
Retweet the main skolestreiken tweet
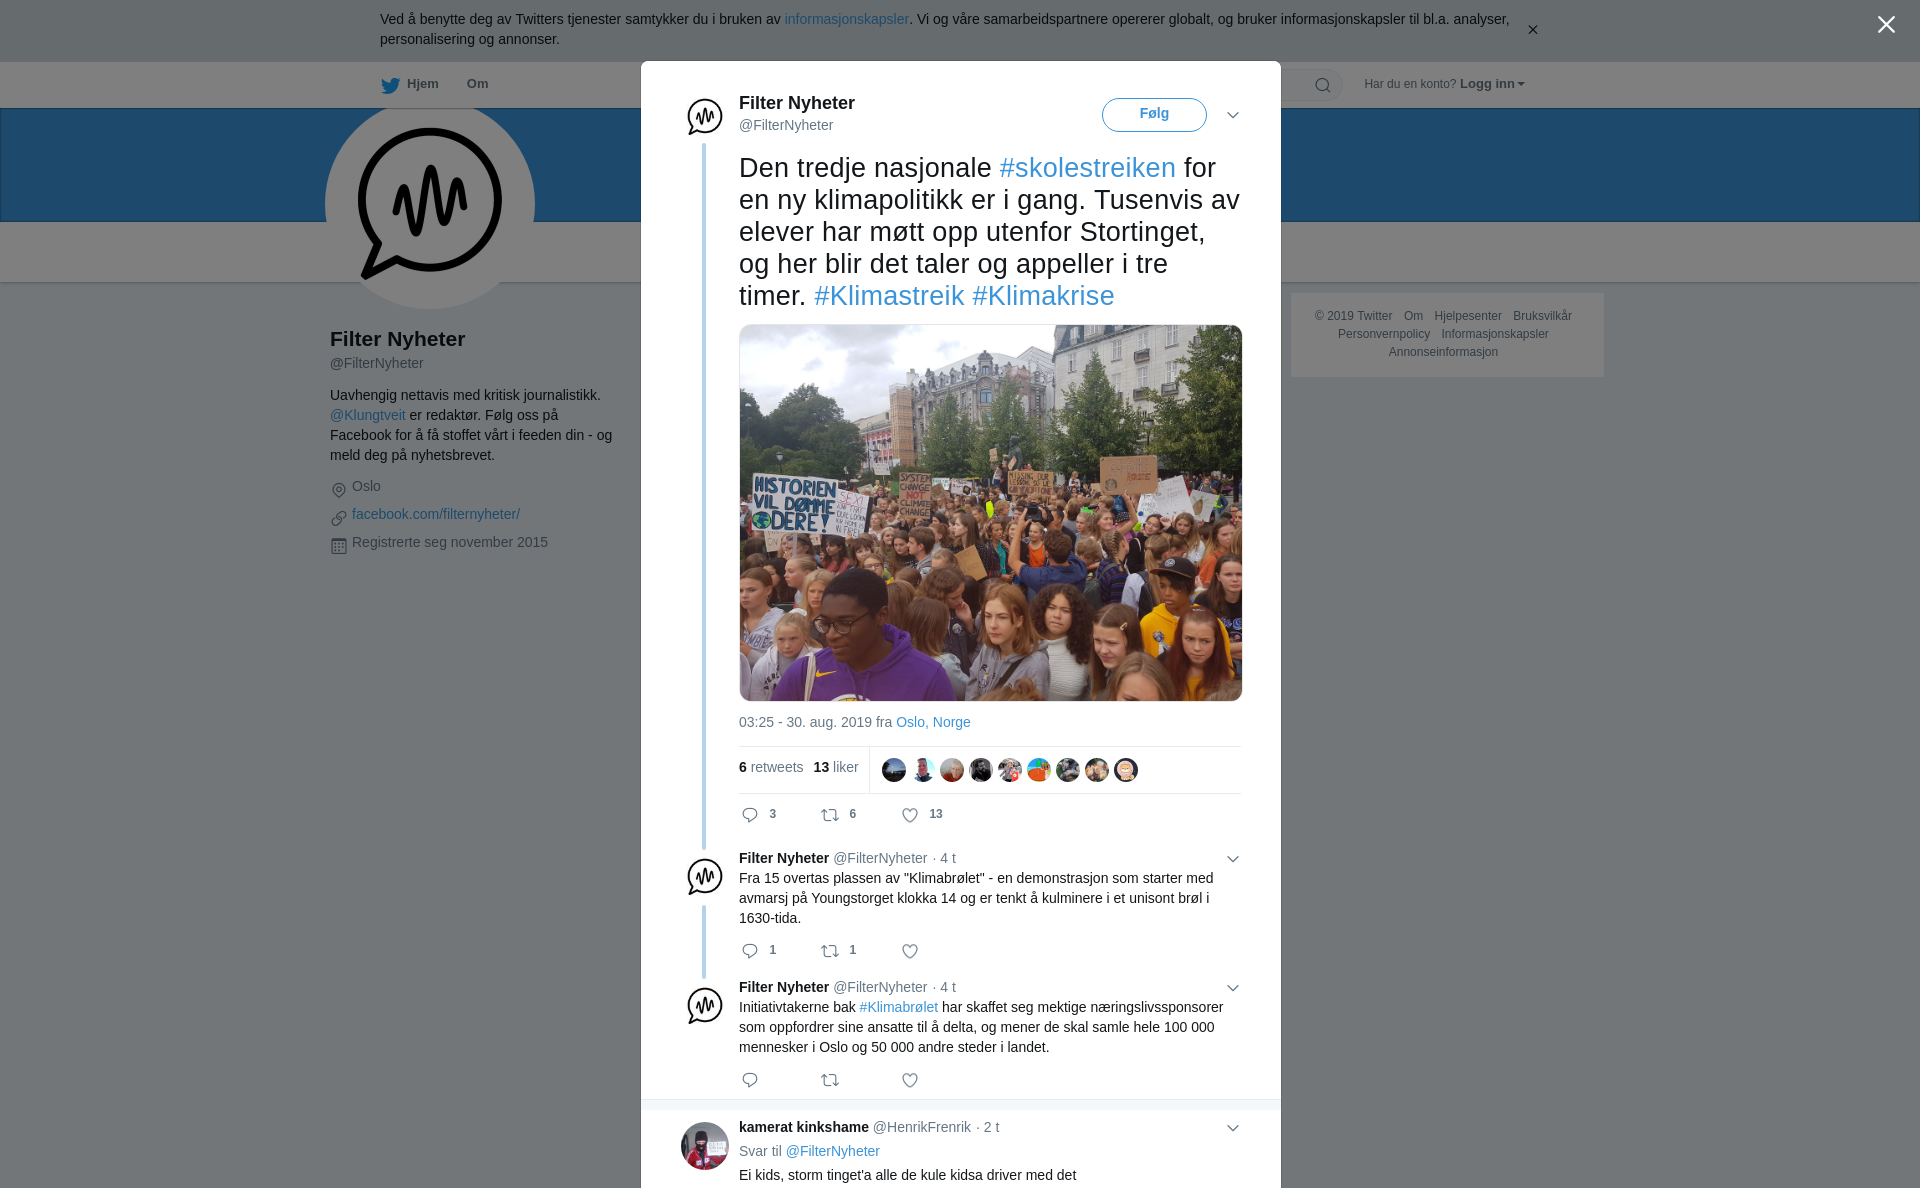click(x=830, y=815)
